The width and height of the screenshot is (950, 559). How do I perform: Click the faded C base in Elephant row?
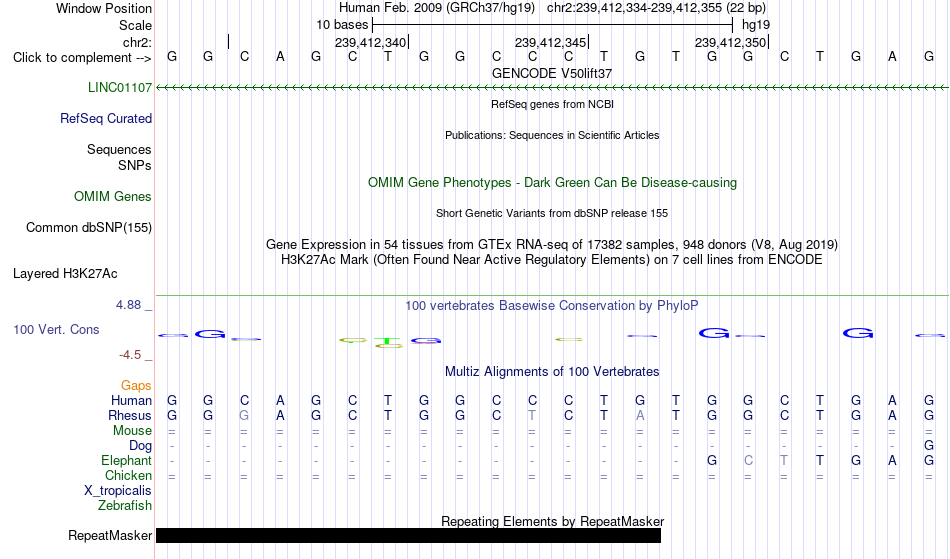(x=748, y=461)
